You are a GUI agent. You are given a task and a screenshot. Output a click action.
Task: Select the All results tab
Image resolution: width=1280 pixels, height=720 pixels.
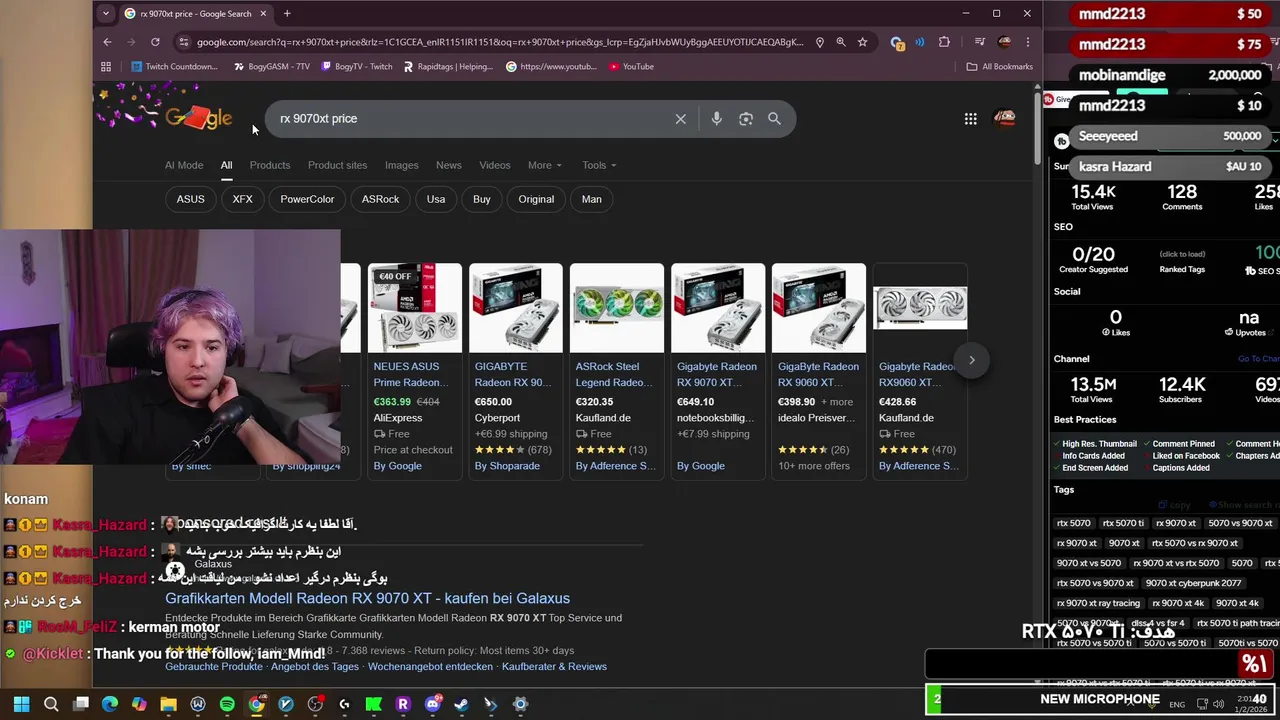226,165
